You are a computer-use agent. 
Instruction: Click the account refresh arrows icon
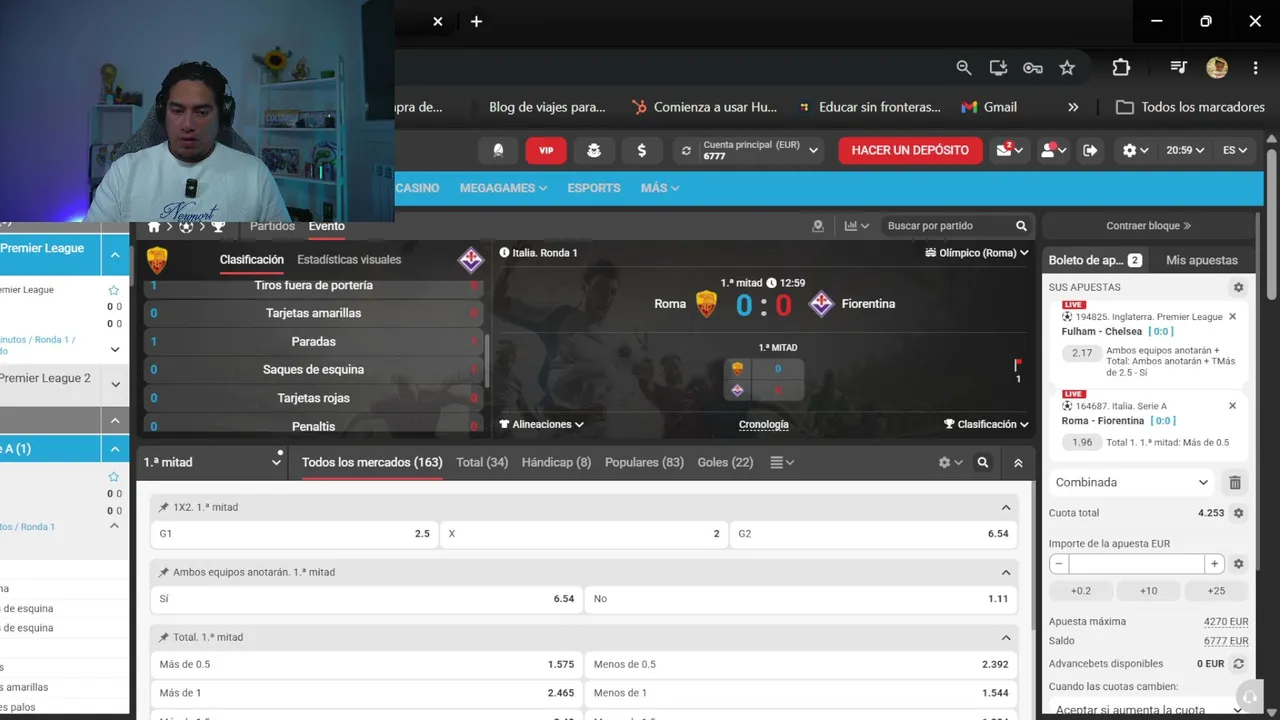pos(686,151)
